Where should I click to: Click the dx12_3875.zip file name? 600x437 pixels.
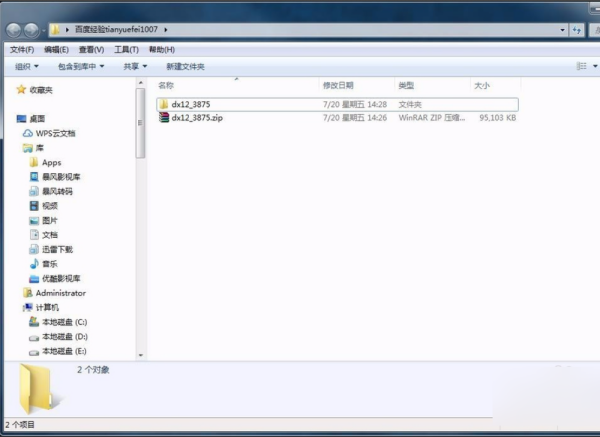(197, 118)
